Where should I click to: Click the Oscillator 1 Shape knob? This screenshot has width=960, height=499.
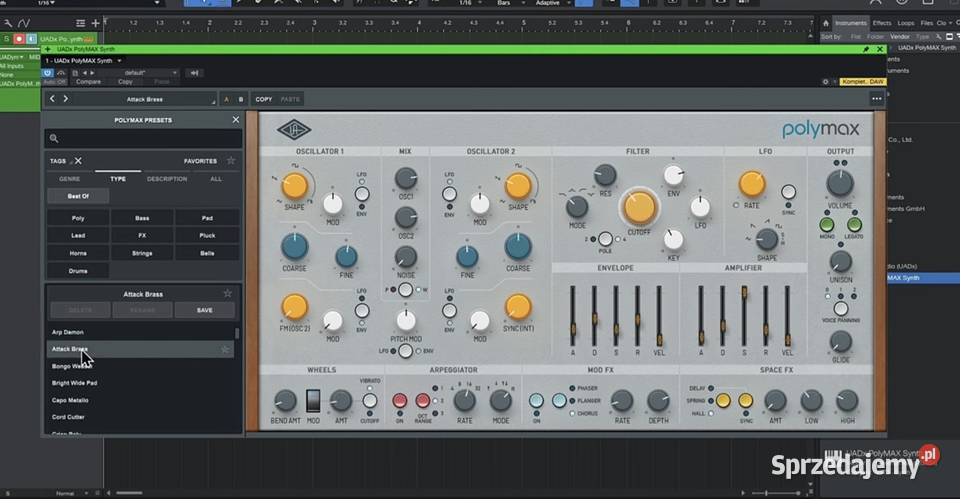[294, 186]
